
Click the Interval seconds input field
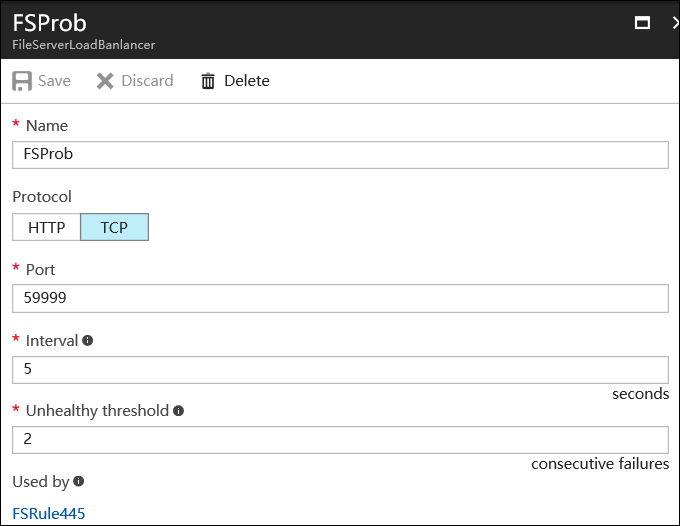point(340,369)
